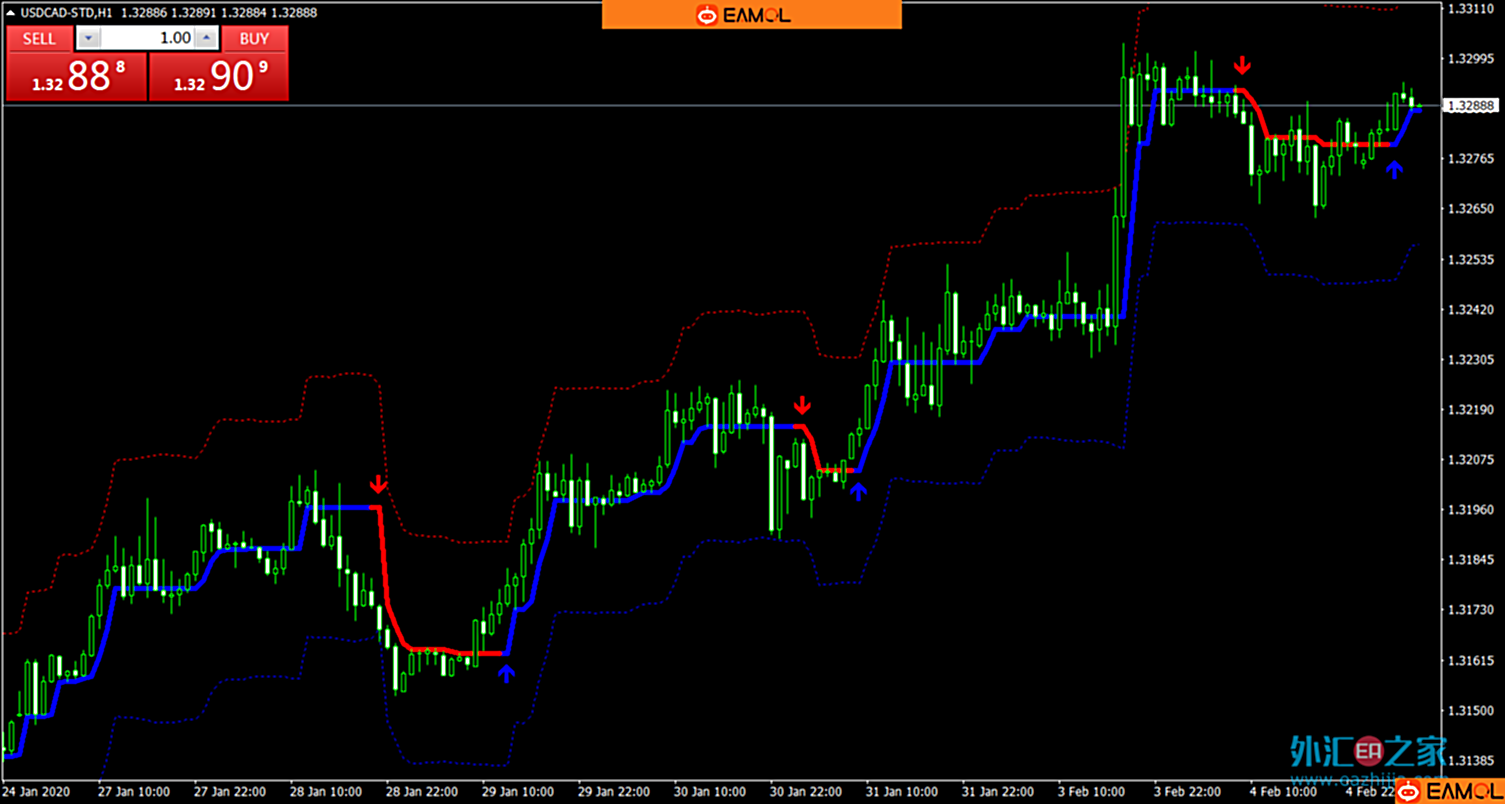Collapse the one-click trading panel triangle
Screen dimensions: 1505x804
coord(10,12)
